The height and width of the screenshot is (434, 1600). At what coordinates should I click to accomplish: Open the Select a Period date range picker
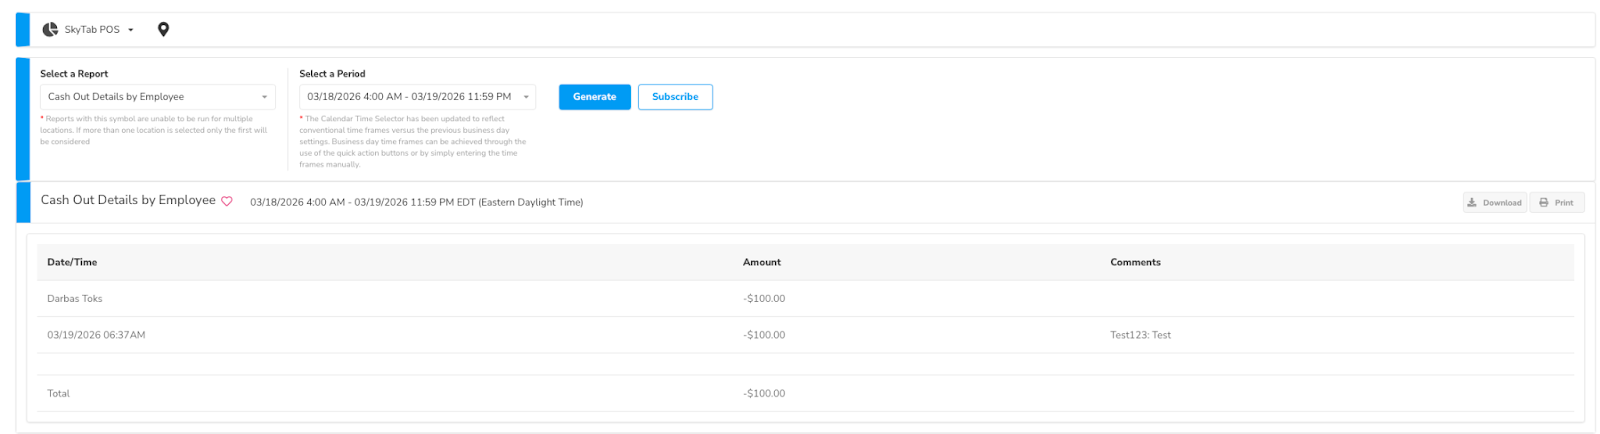417,97
